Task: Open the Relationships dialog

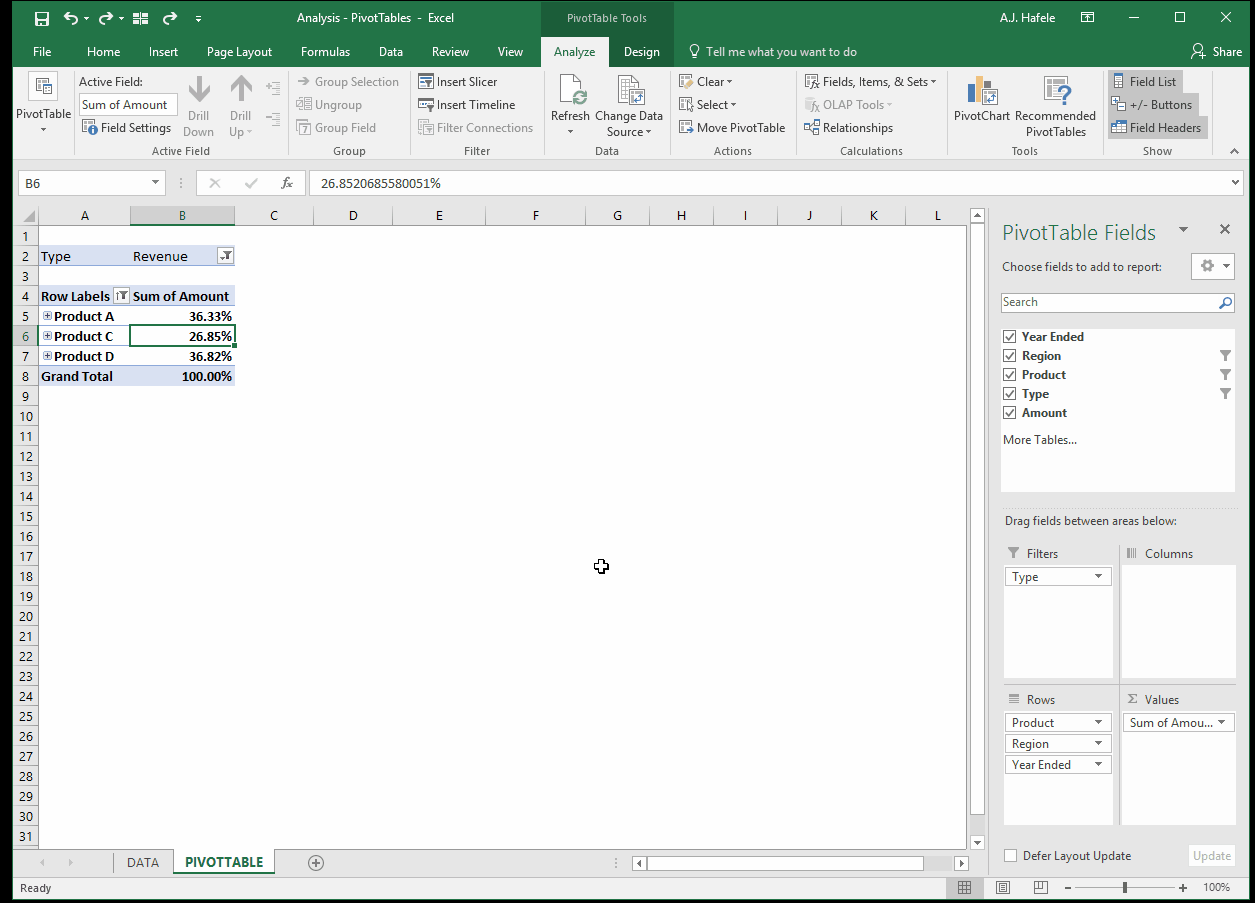Action: tap(848, 128)
